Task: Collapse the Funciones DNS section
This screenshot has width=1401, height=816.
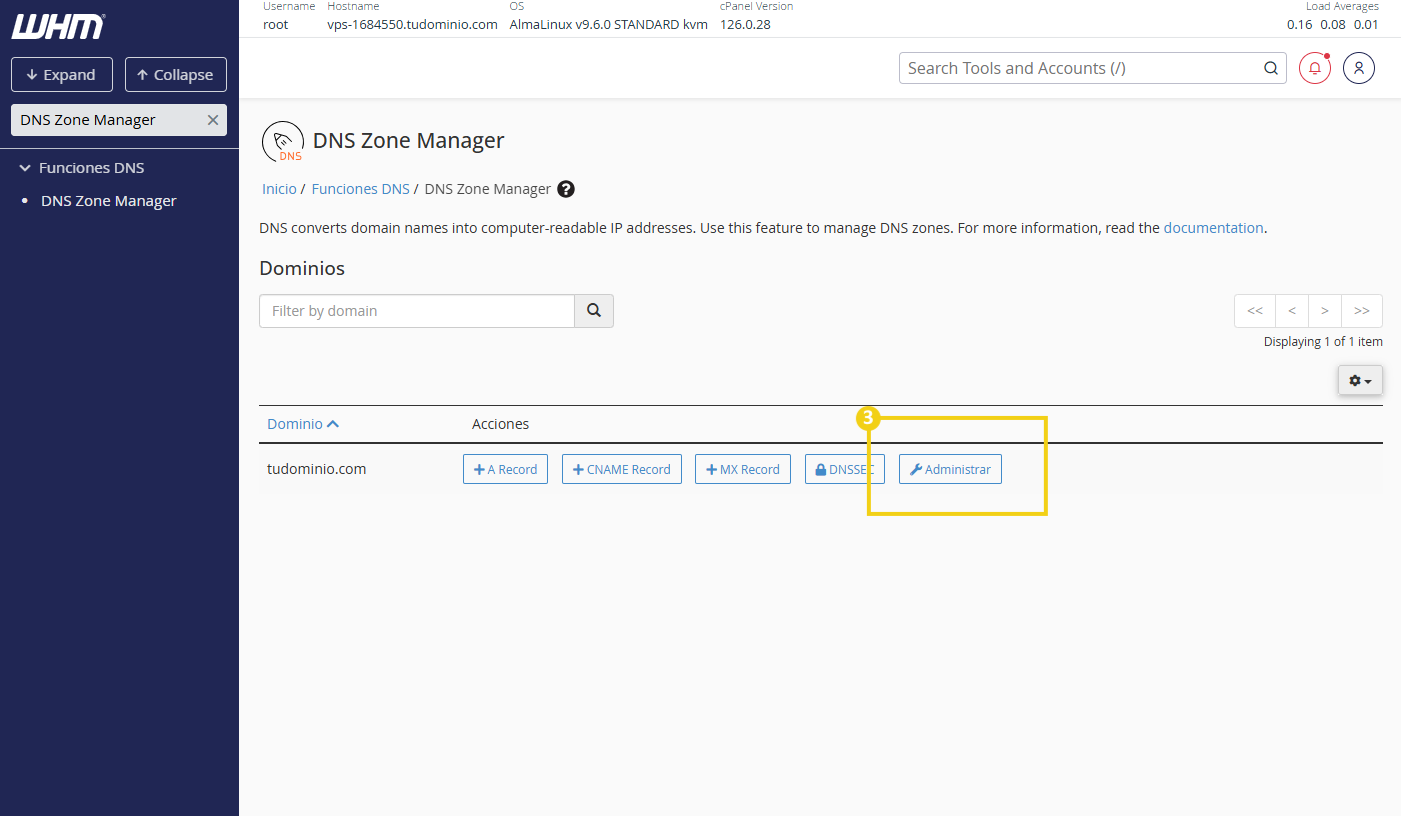Action: coord(26,168)
